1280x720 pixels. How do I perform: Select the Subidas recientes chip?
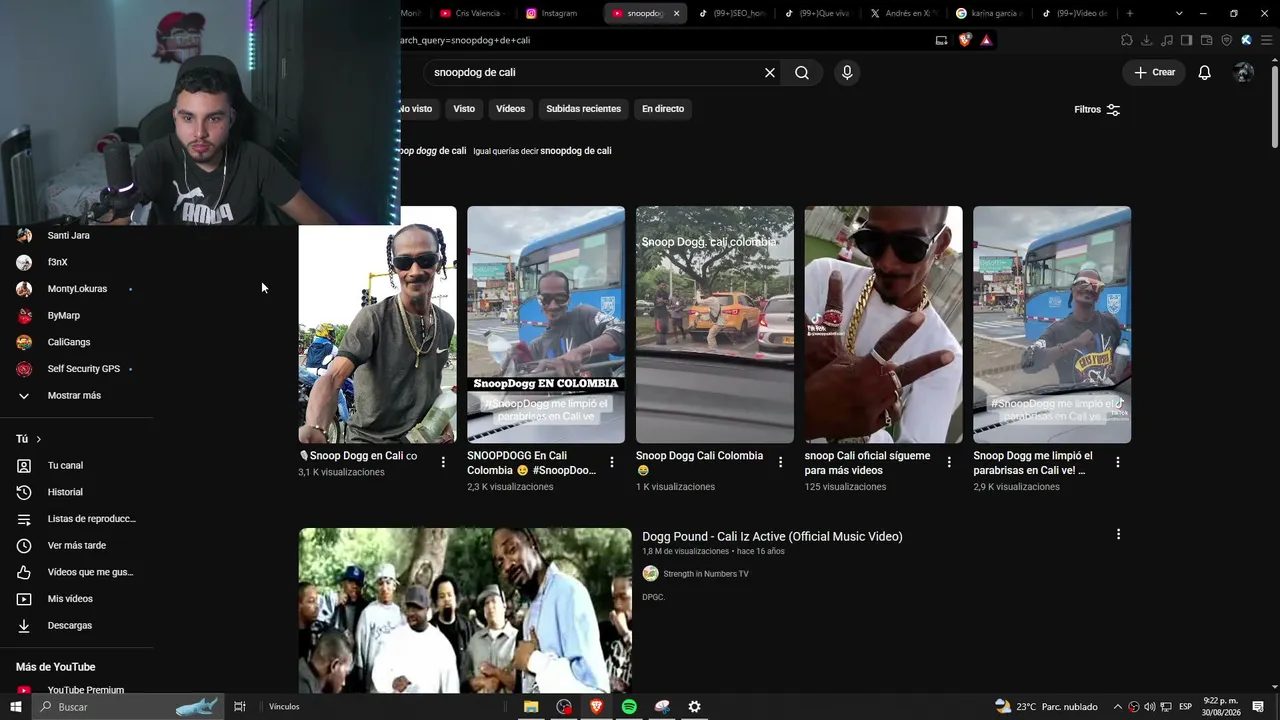[x=583, y=109]
